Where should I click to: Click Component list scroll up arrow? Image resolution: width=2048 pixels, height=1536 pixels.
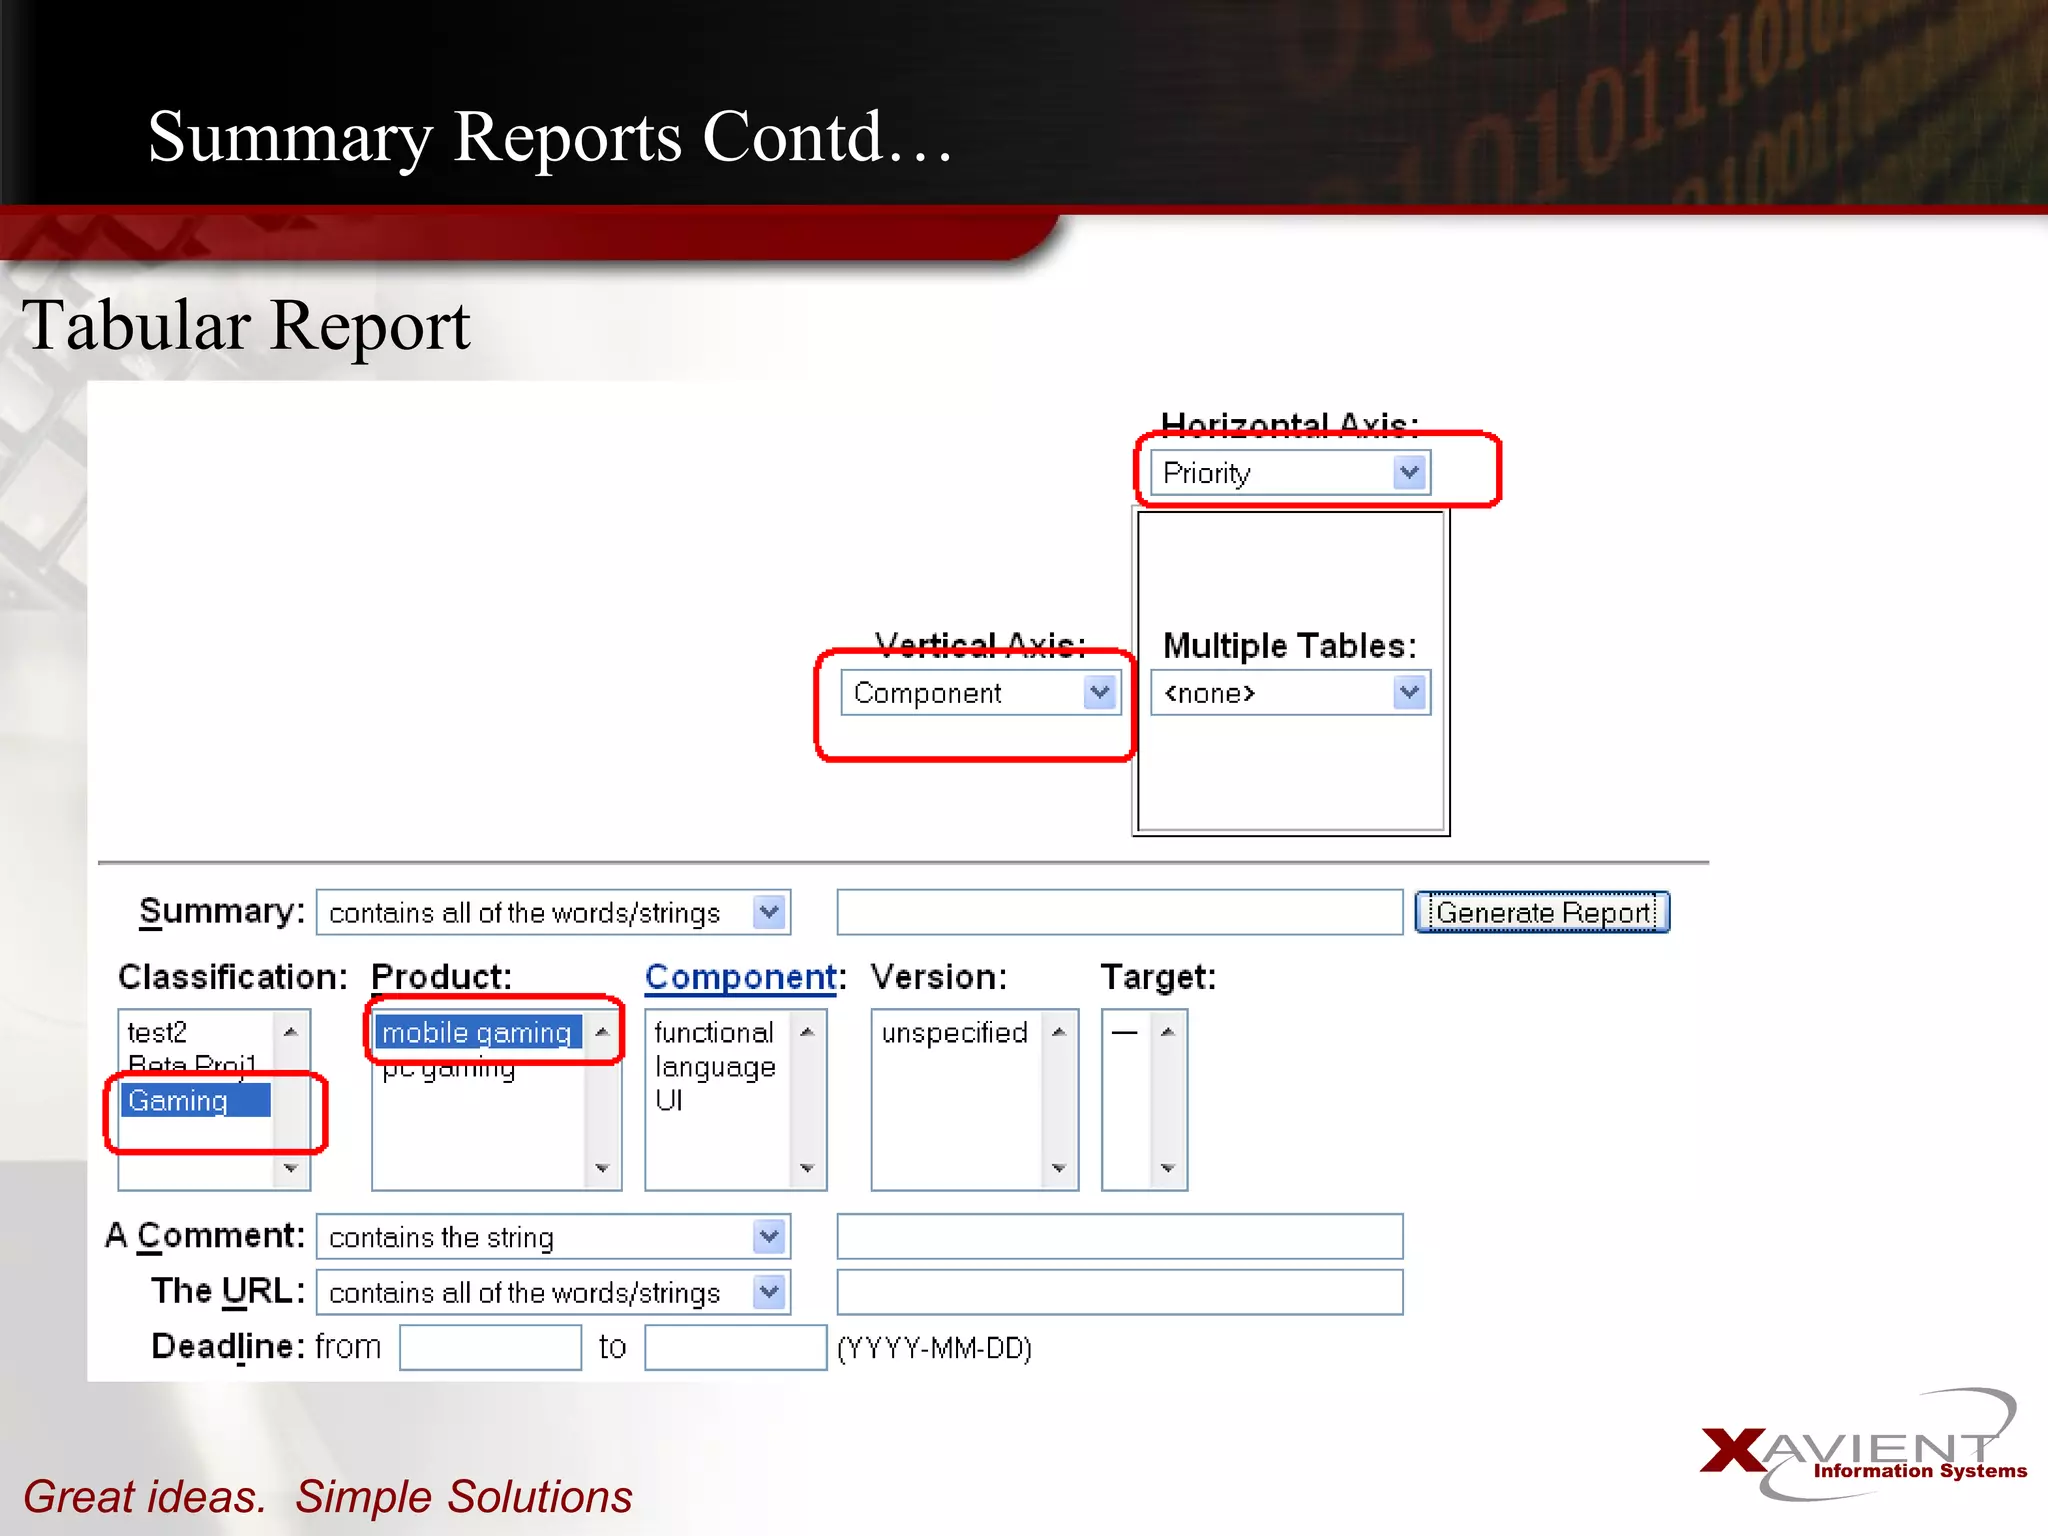coord(807,1032)
